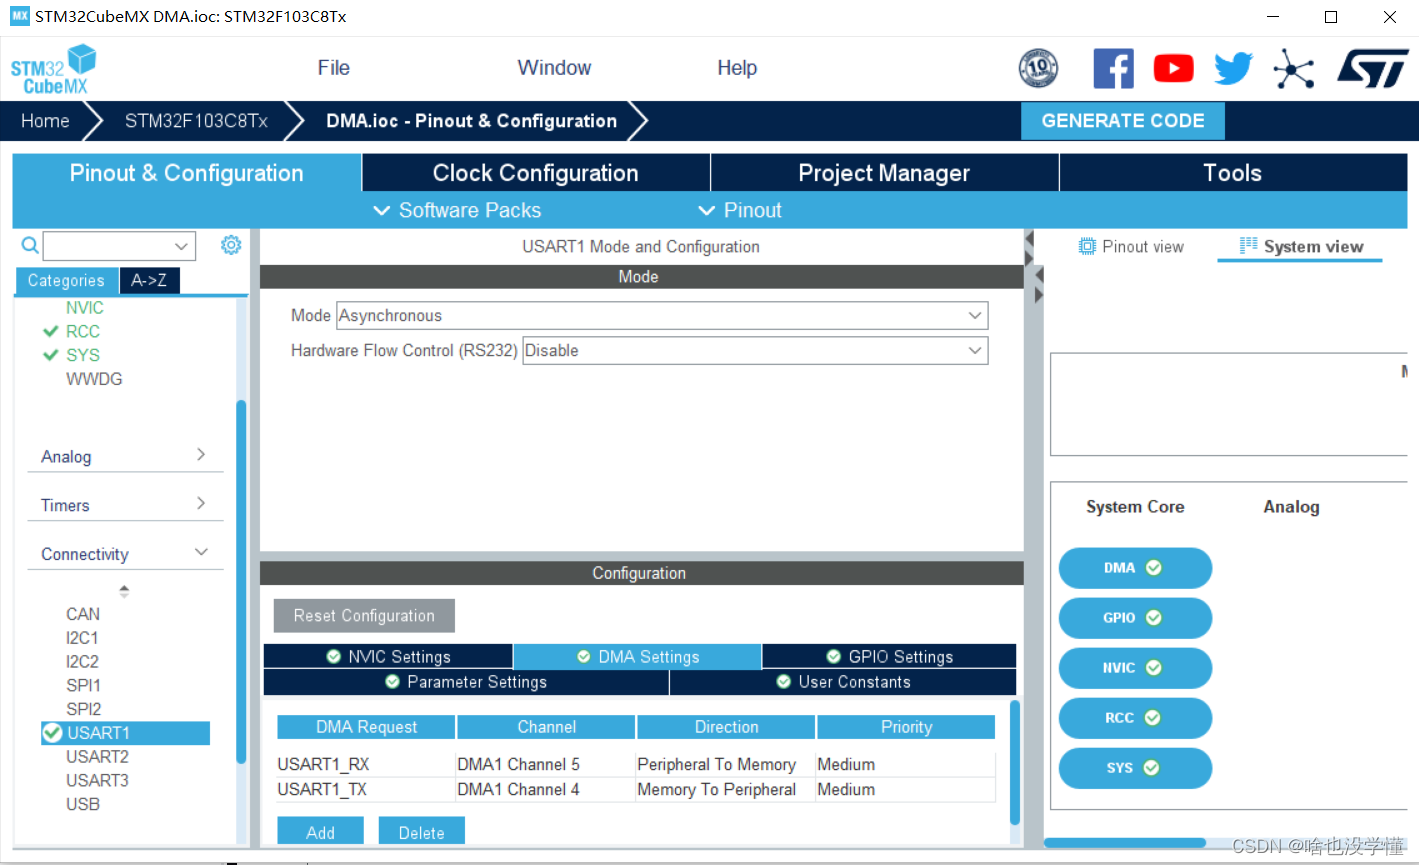1419x865 pixels.
Task: Switch to the Categories list tab
Action: tap(66, 281)
